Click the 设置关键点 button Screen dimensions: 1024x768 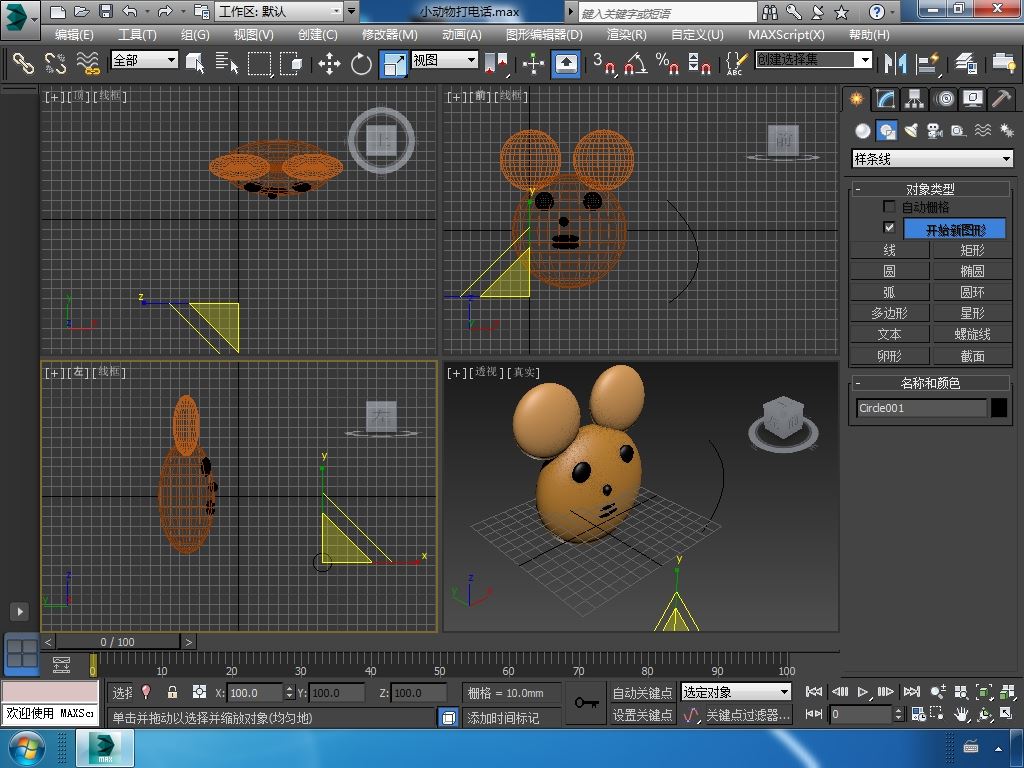(x=642, y=715)
